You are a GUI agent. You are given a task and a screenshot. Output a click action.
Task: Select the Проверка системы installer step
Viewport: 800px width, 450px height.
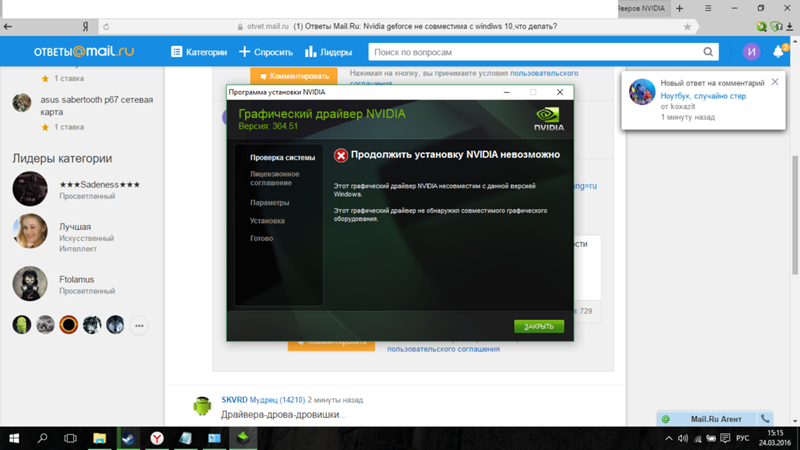tap(282, 158)
